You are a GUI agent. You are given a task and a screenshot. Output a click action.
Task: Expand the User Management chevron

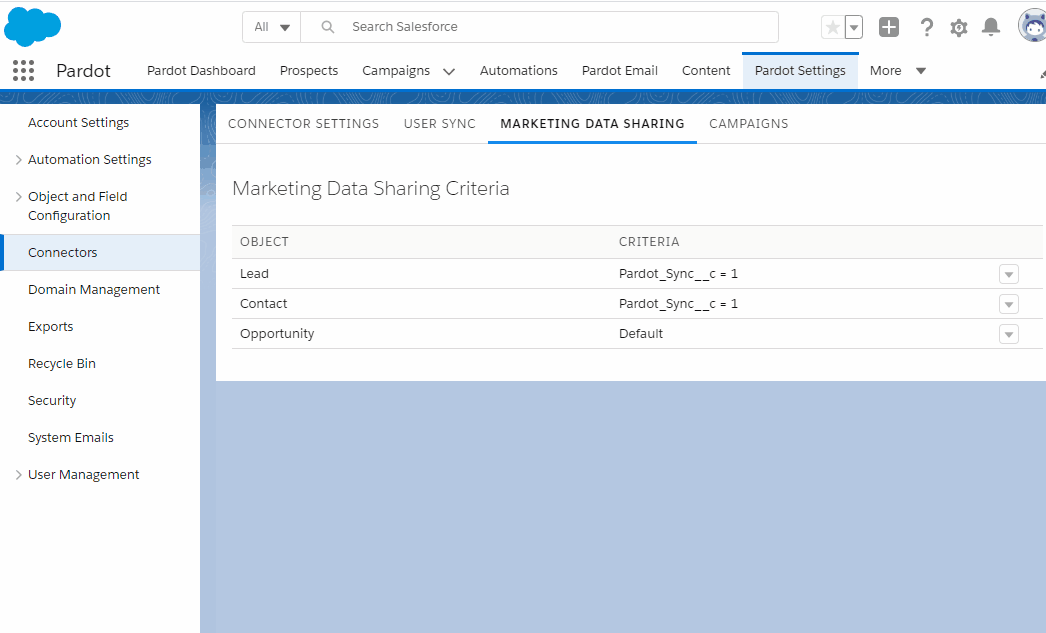(x=19, y=475)
